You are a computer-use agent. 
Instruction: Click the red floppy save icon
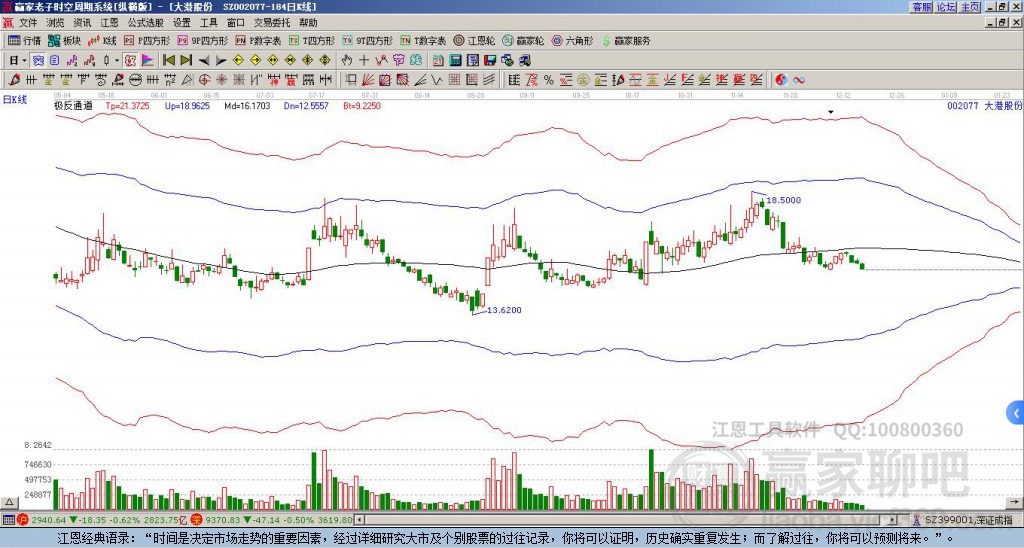490,60
